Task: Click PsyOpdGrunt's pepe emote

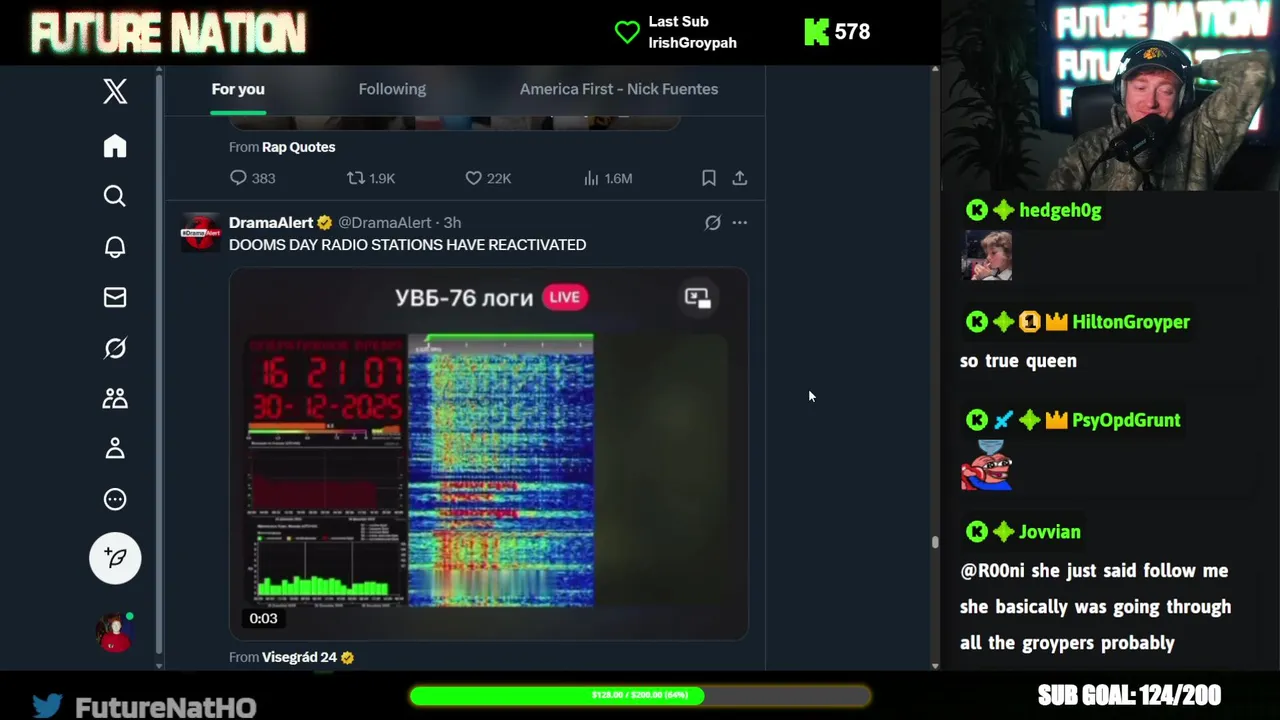Action: [x=987, y=466]
